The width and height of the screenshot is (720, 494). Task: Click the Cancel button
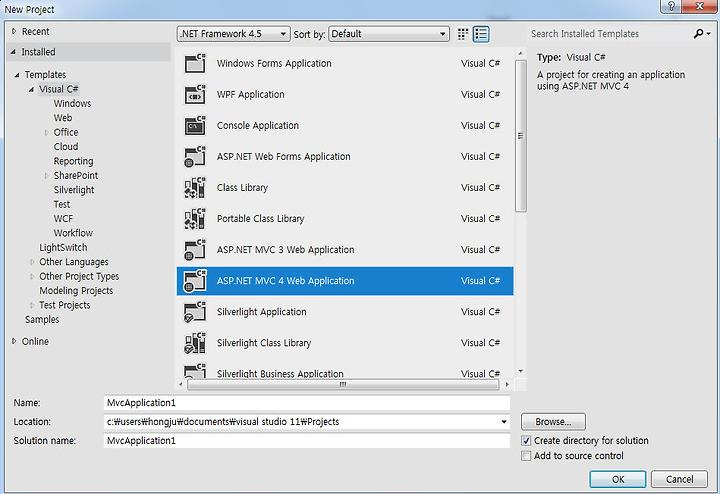coord(680,479)
